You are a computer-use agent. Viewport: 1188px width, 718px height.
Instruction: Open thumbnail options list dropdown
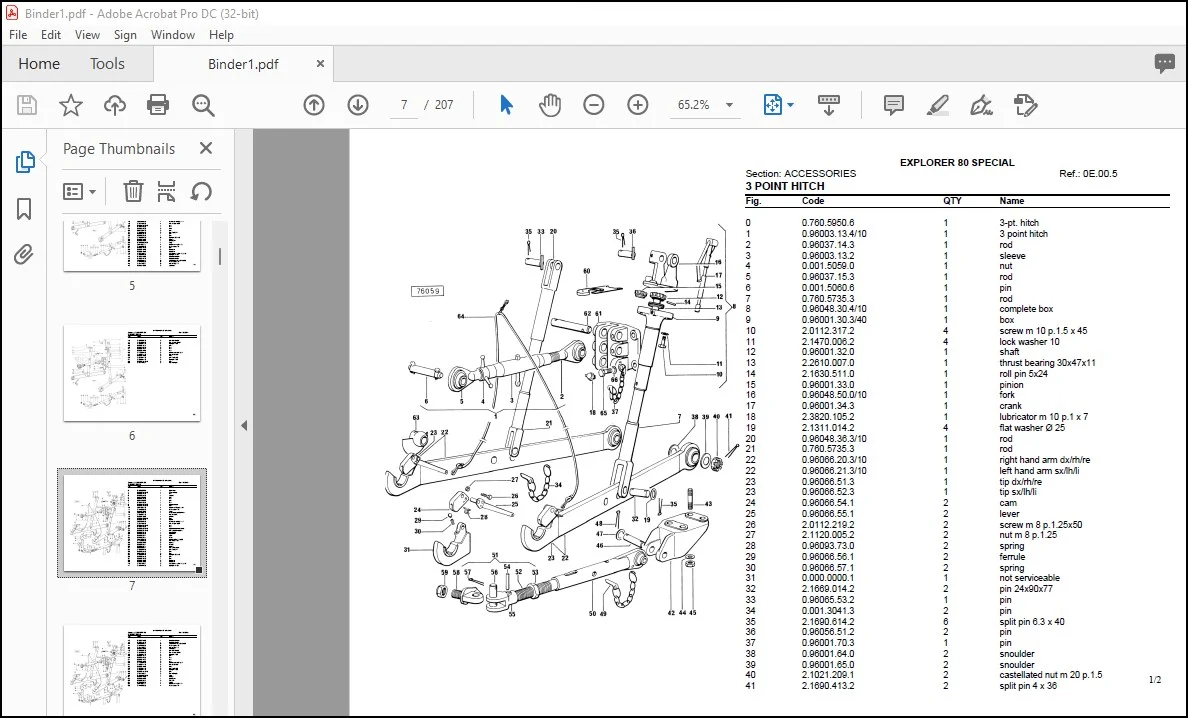80,192
